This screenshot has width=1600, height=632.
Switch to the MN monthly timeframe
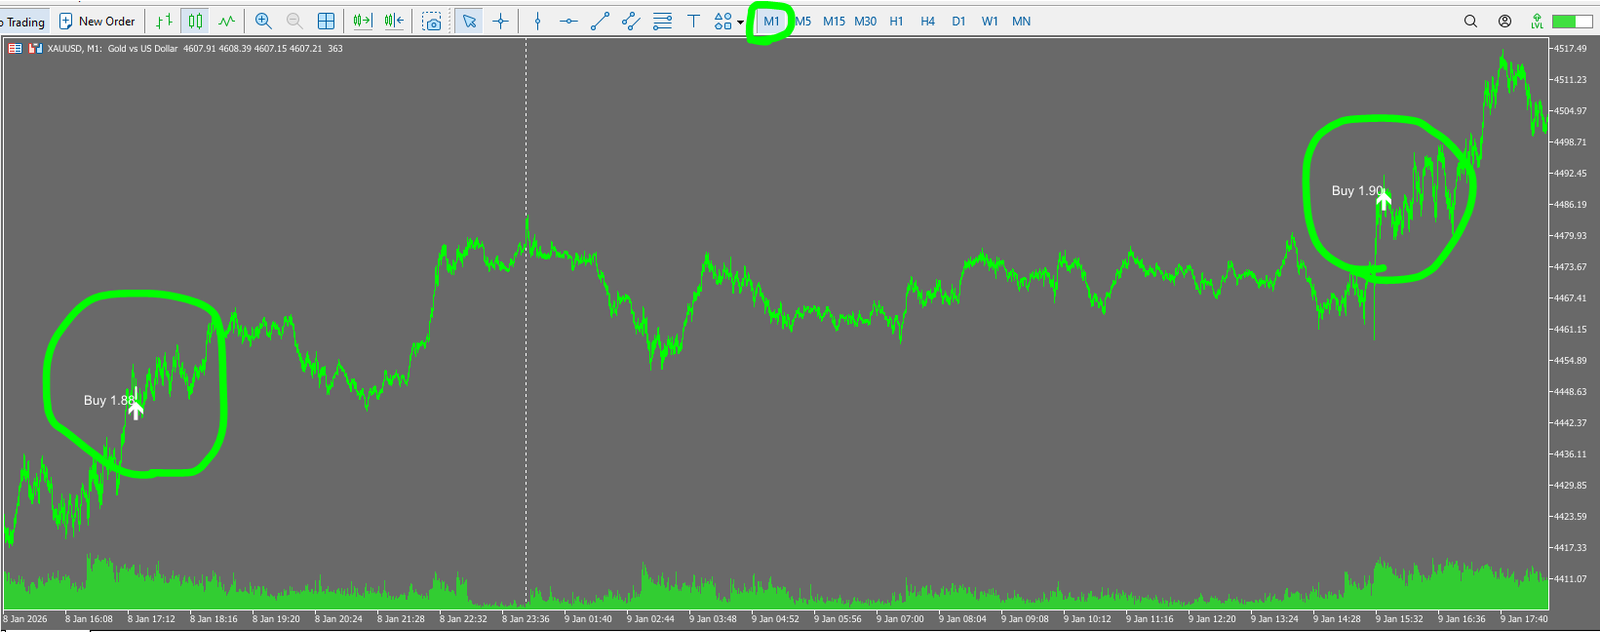click(x=1021, y=21)
